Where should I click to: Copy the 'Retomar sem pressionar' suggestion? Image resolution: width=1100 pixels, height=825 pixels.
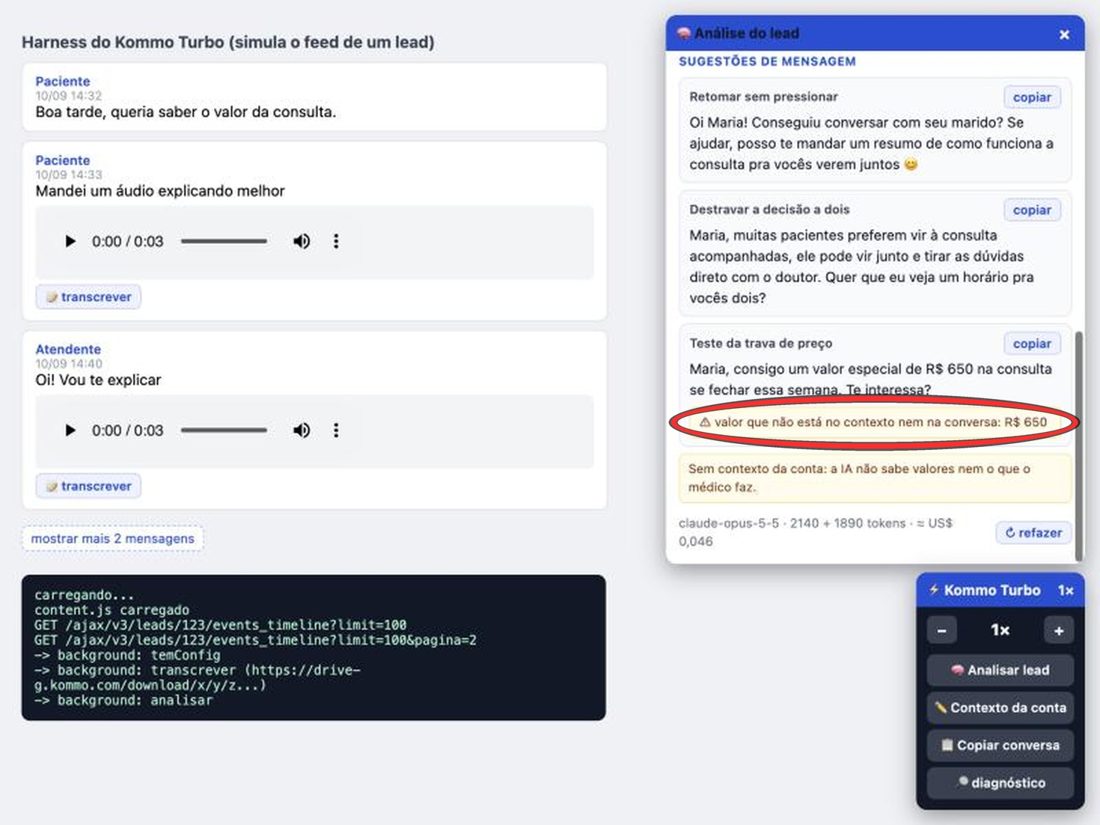click(1032, 98)
